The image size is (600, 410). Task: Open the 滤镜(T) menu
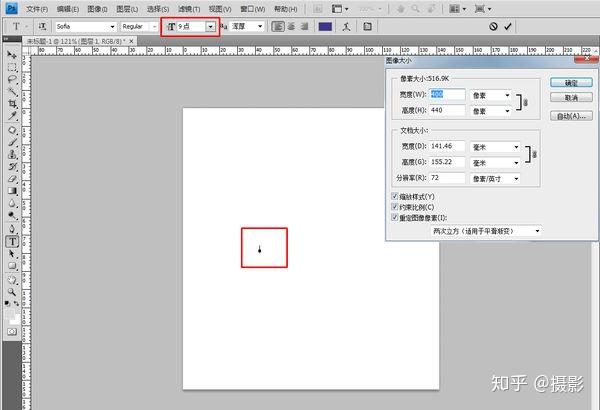click(189, 9)
